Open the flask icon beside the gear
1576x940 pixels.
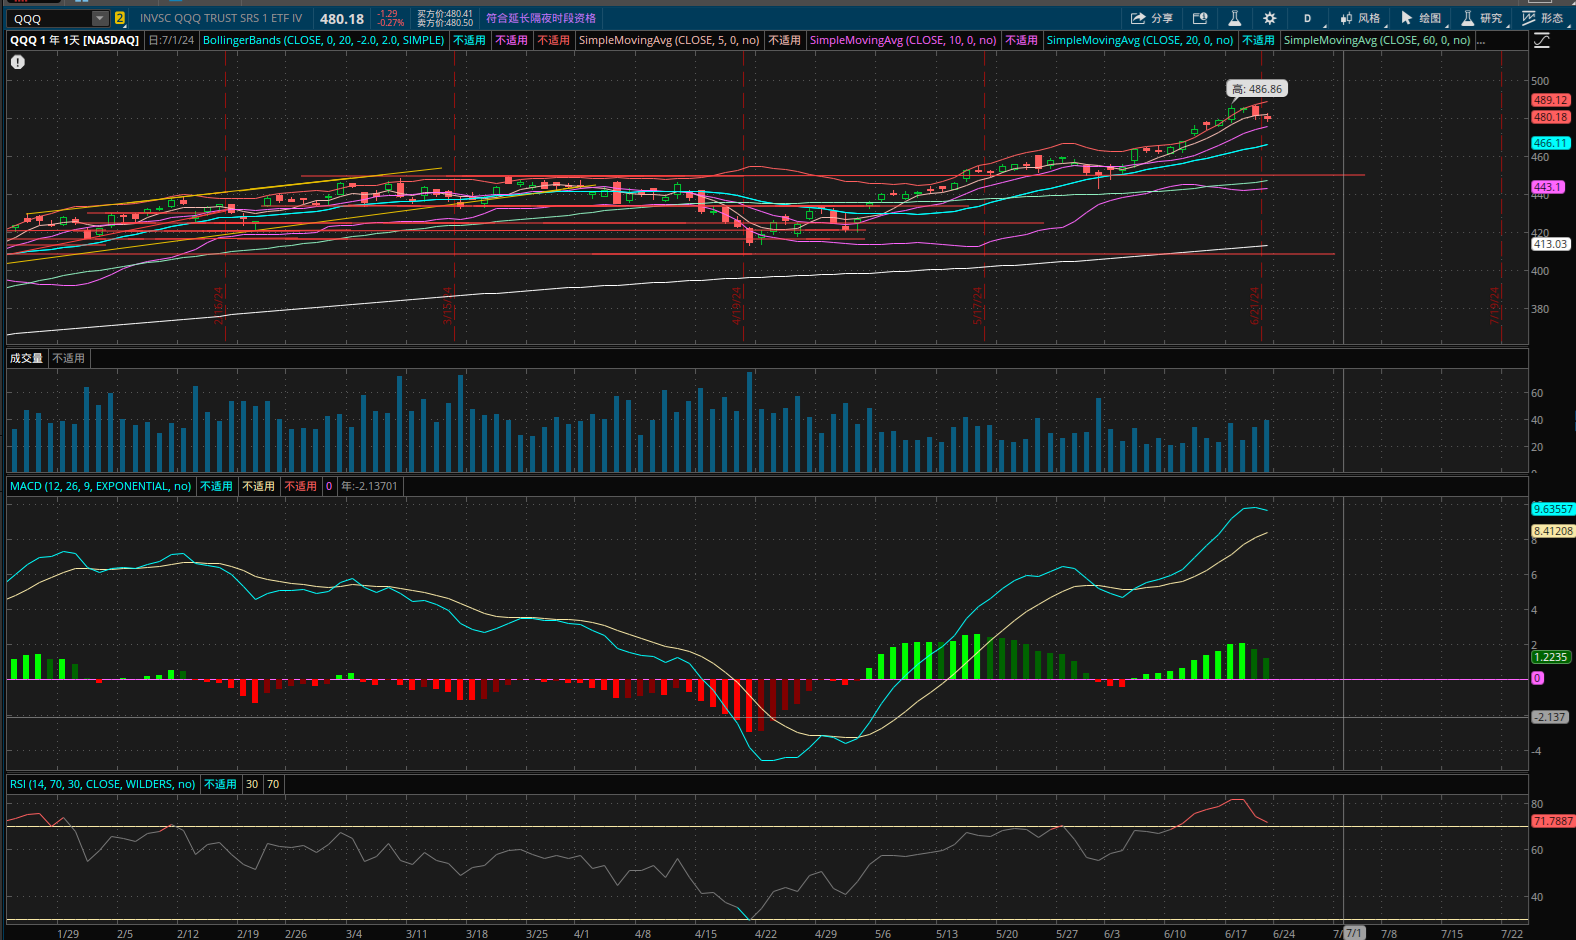[1235, 18]
